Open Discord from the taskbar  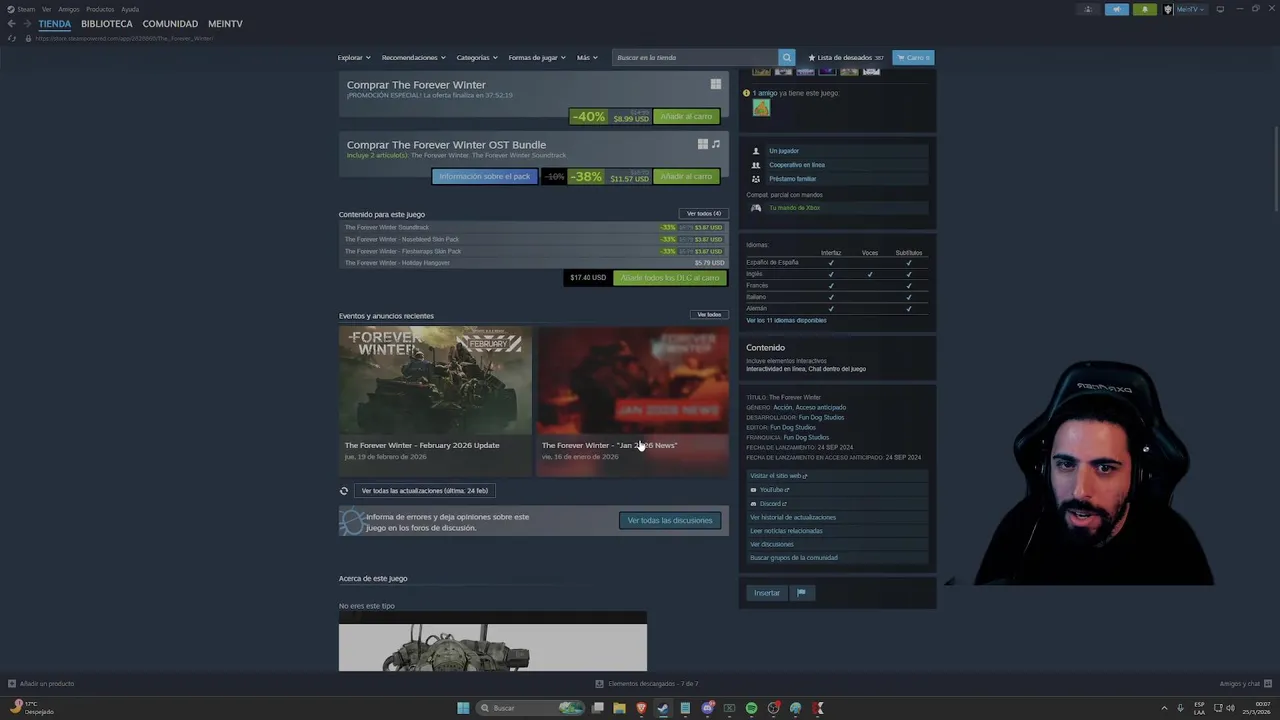point(707,708)
